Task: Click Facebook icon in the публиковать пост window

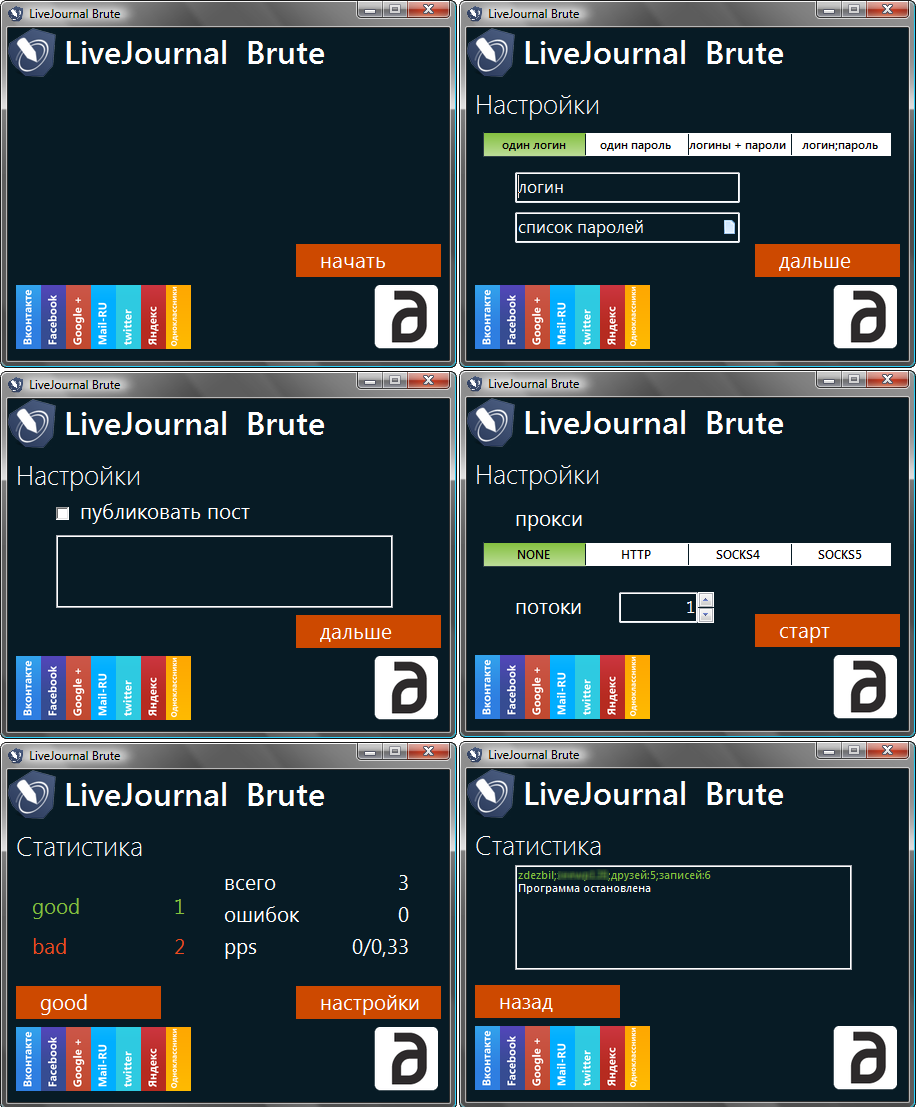Action: point(53,688)
